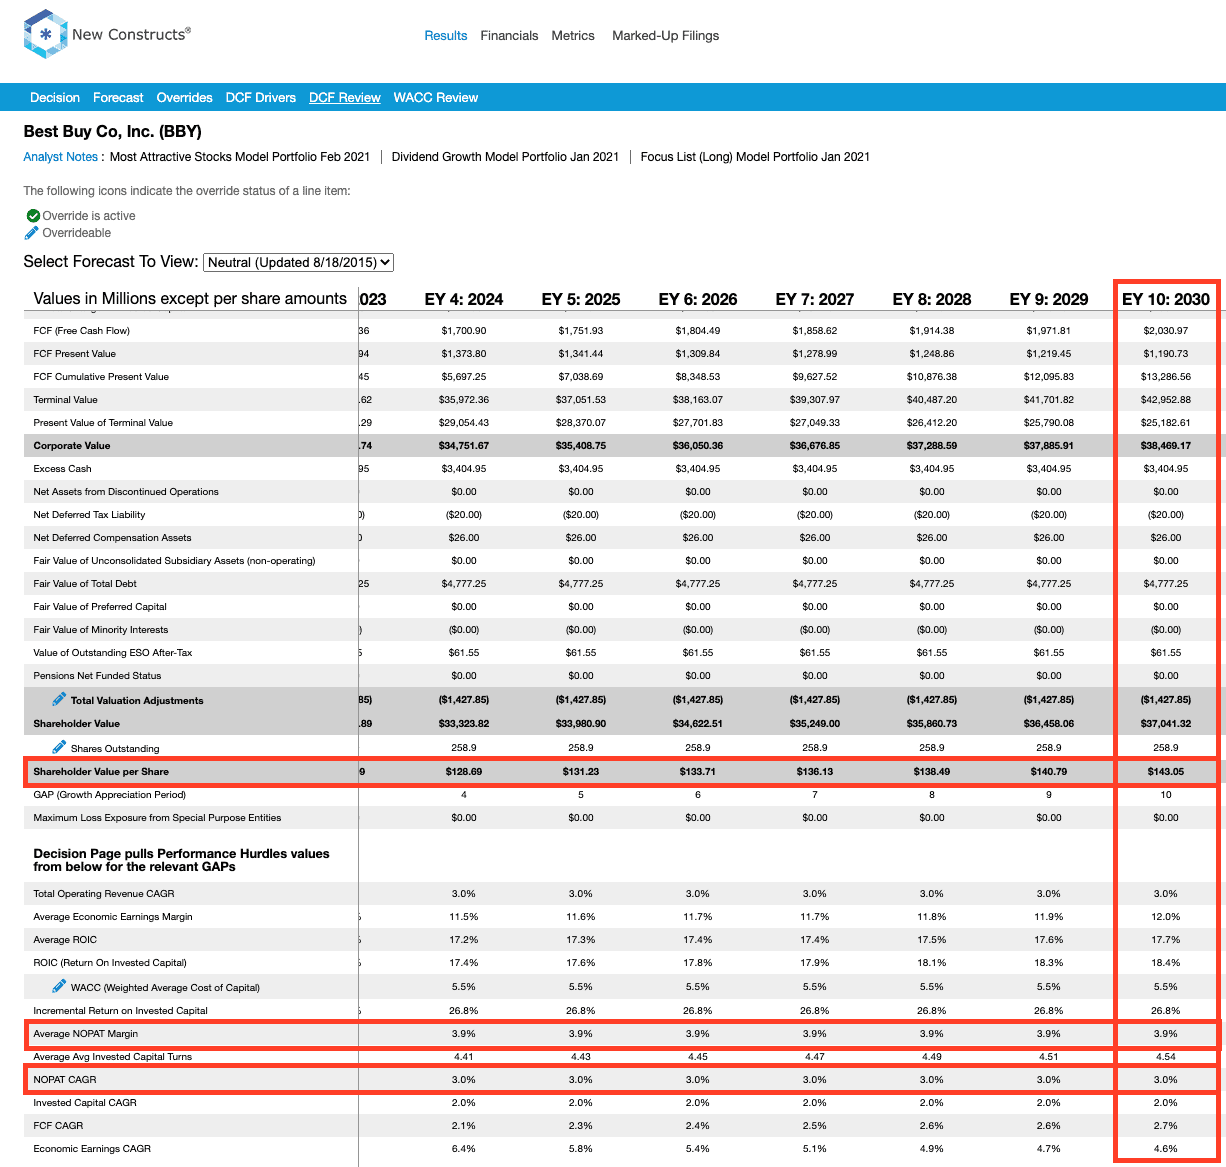Screen dimensions: 1226x1167
Task: Switch to the Decision subtab
Action: pos(55,97)
